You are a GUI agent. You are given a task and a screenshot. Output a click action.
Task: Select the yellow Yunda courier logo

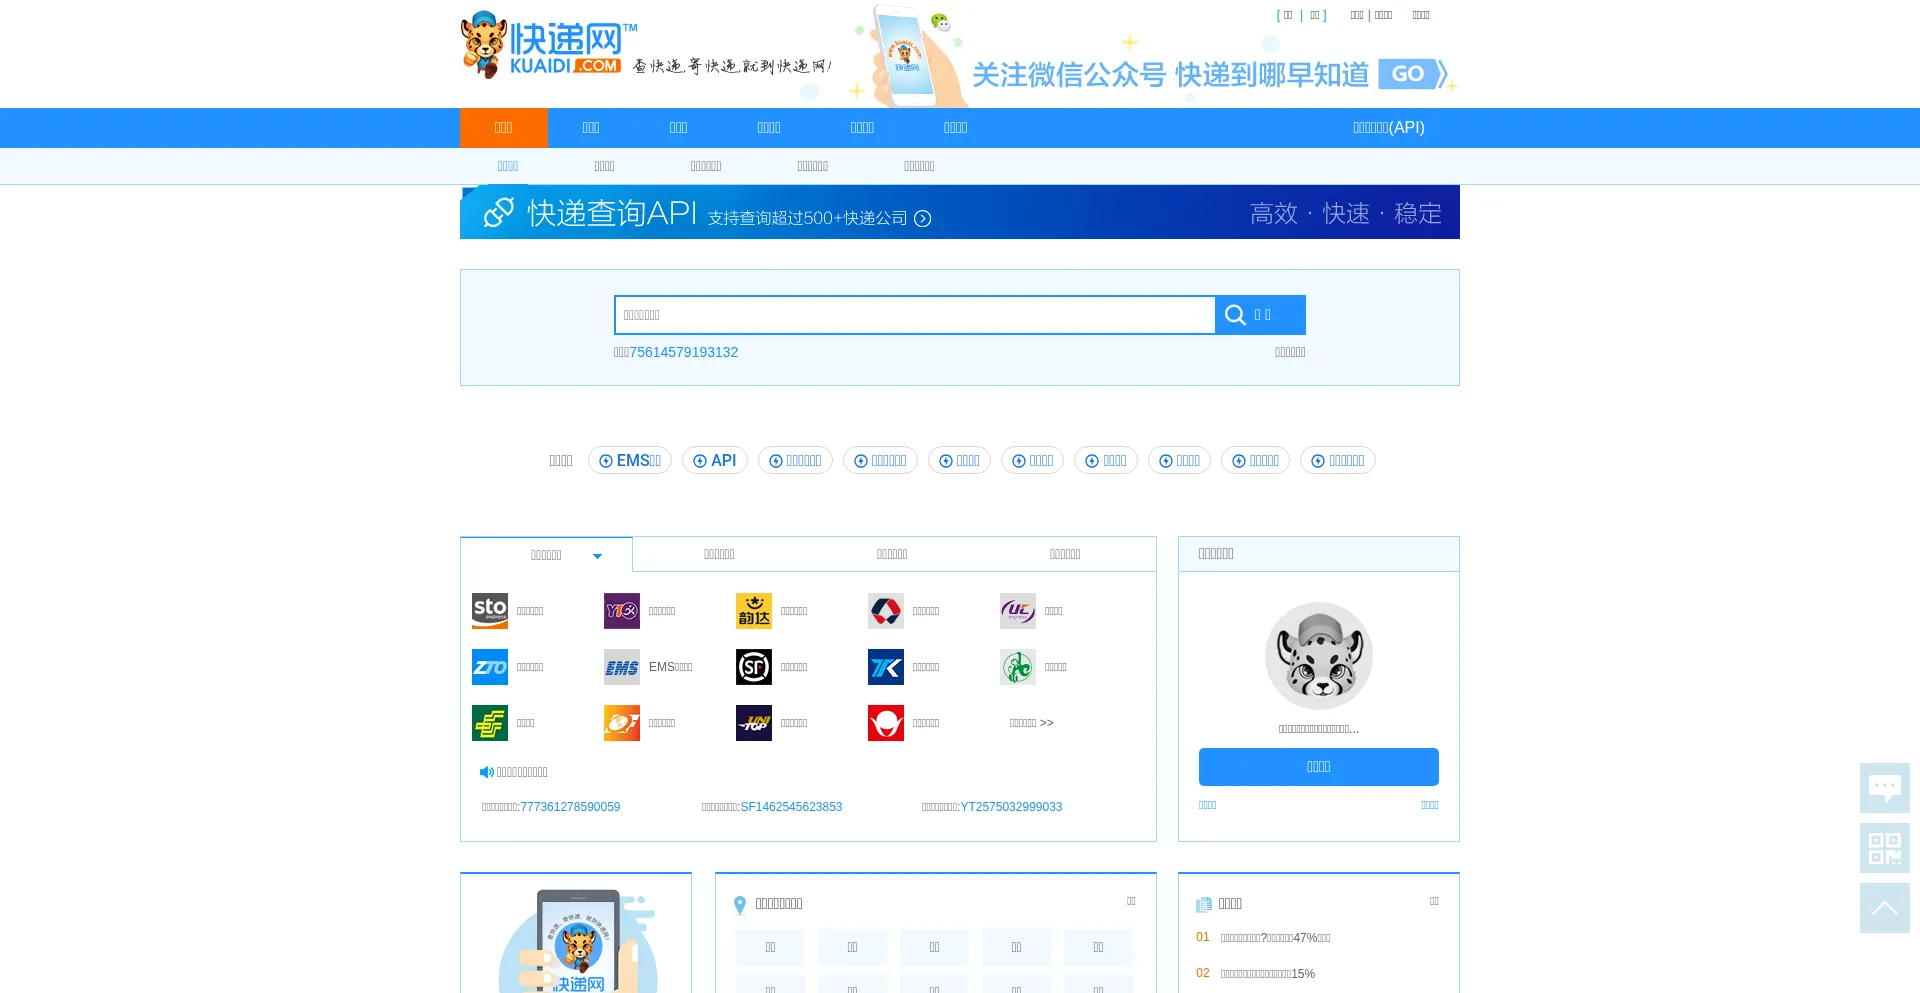pyautogui.click(x=753, y=611)
